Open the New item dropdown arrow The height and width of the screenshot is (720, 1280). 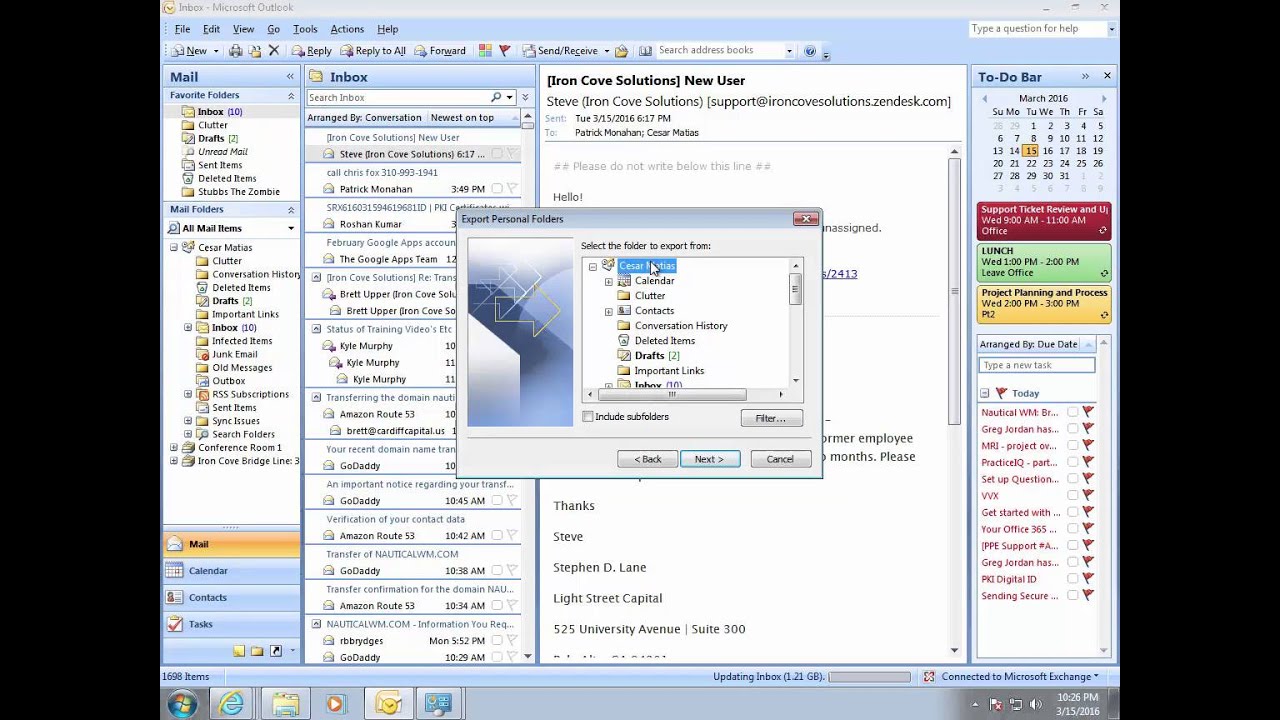215,51
